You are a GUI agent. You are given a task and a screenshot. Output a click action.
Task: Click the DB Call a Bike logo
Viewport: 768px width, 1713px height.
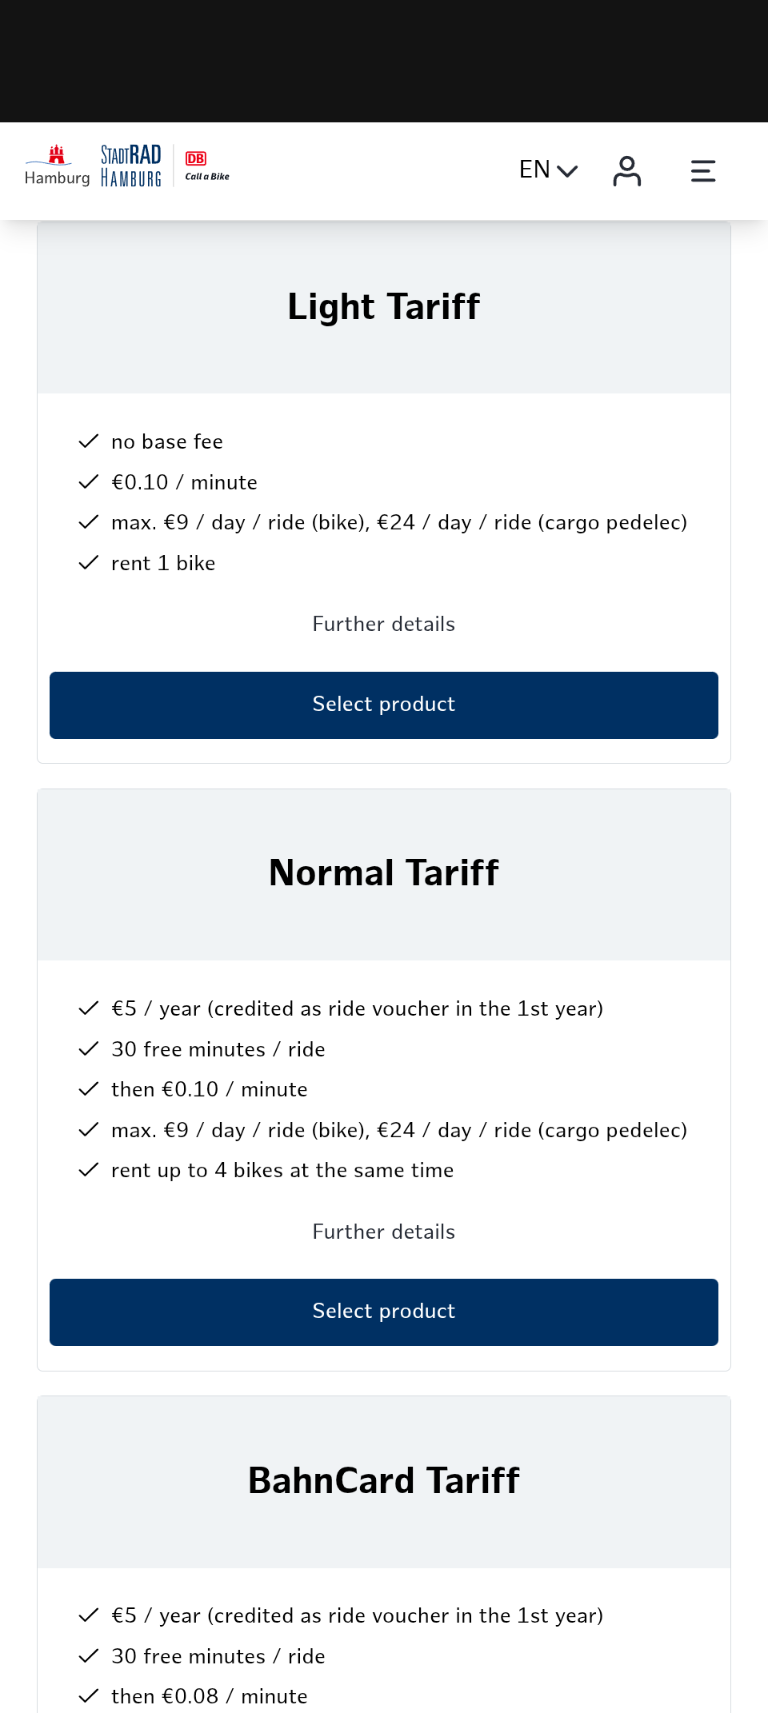[x=206, y=166]
